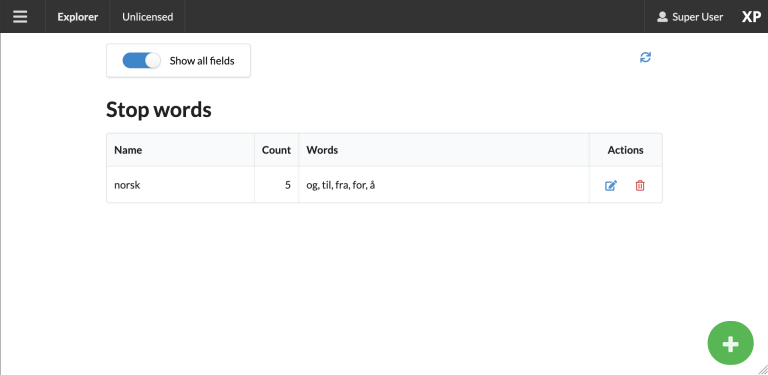The width and height of the screenshot is (768, 375).
Task: Open the hamburger menu
Action: [20, 17]
